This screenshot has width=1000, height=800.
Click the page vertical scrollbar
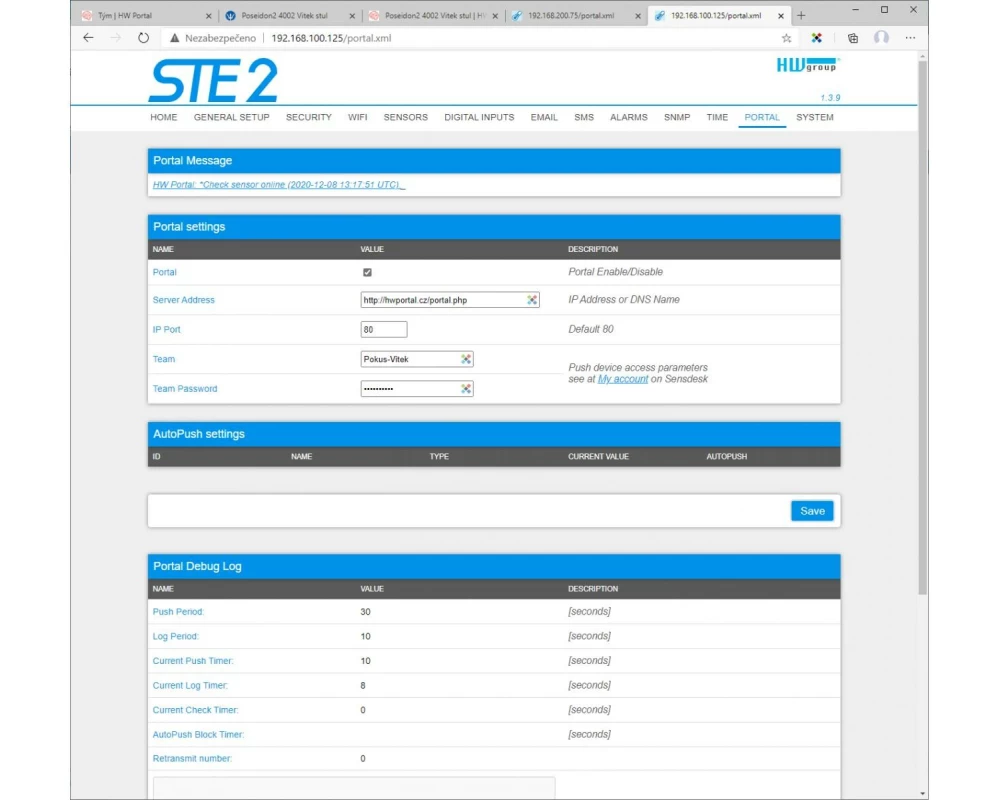923,300
